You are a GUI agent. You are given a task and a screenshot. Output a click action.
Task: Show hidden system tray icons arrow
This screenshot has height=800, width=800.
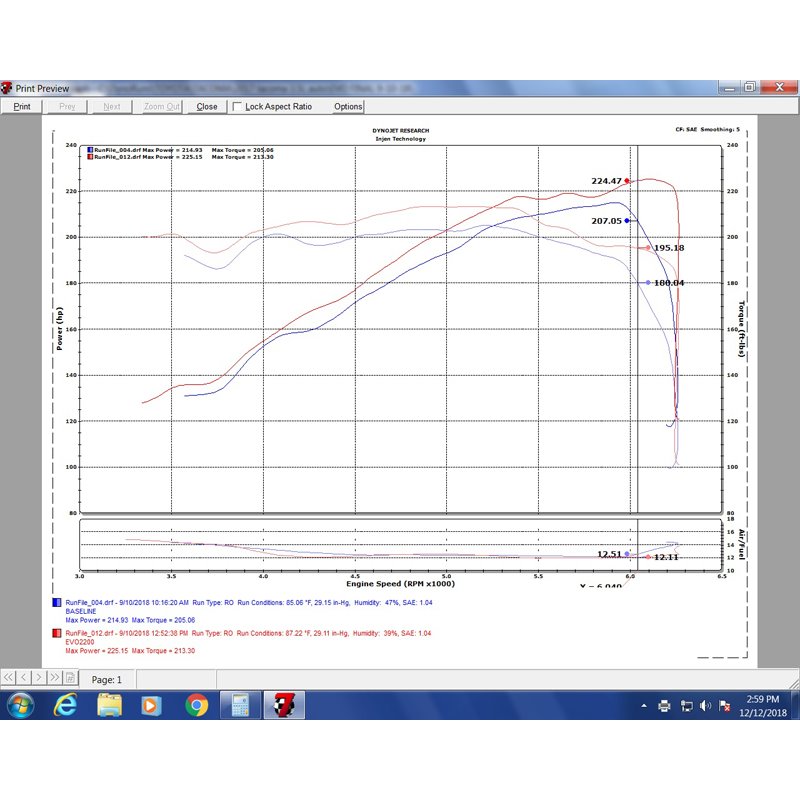click(x=644, y=706)
